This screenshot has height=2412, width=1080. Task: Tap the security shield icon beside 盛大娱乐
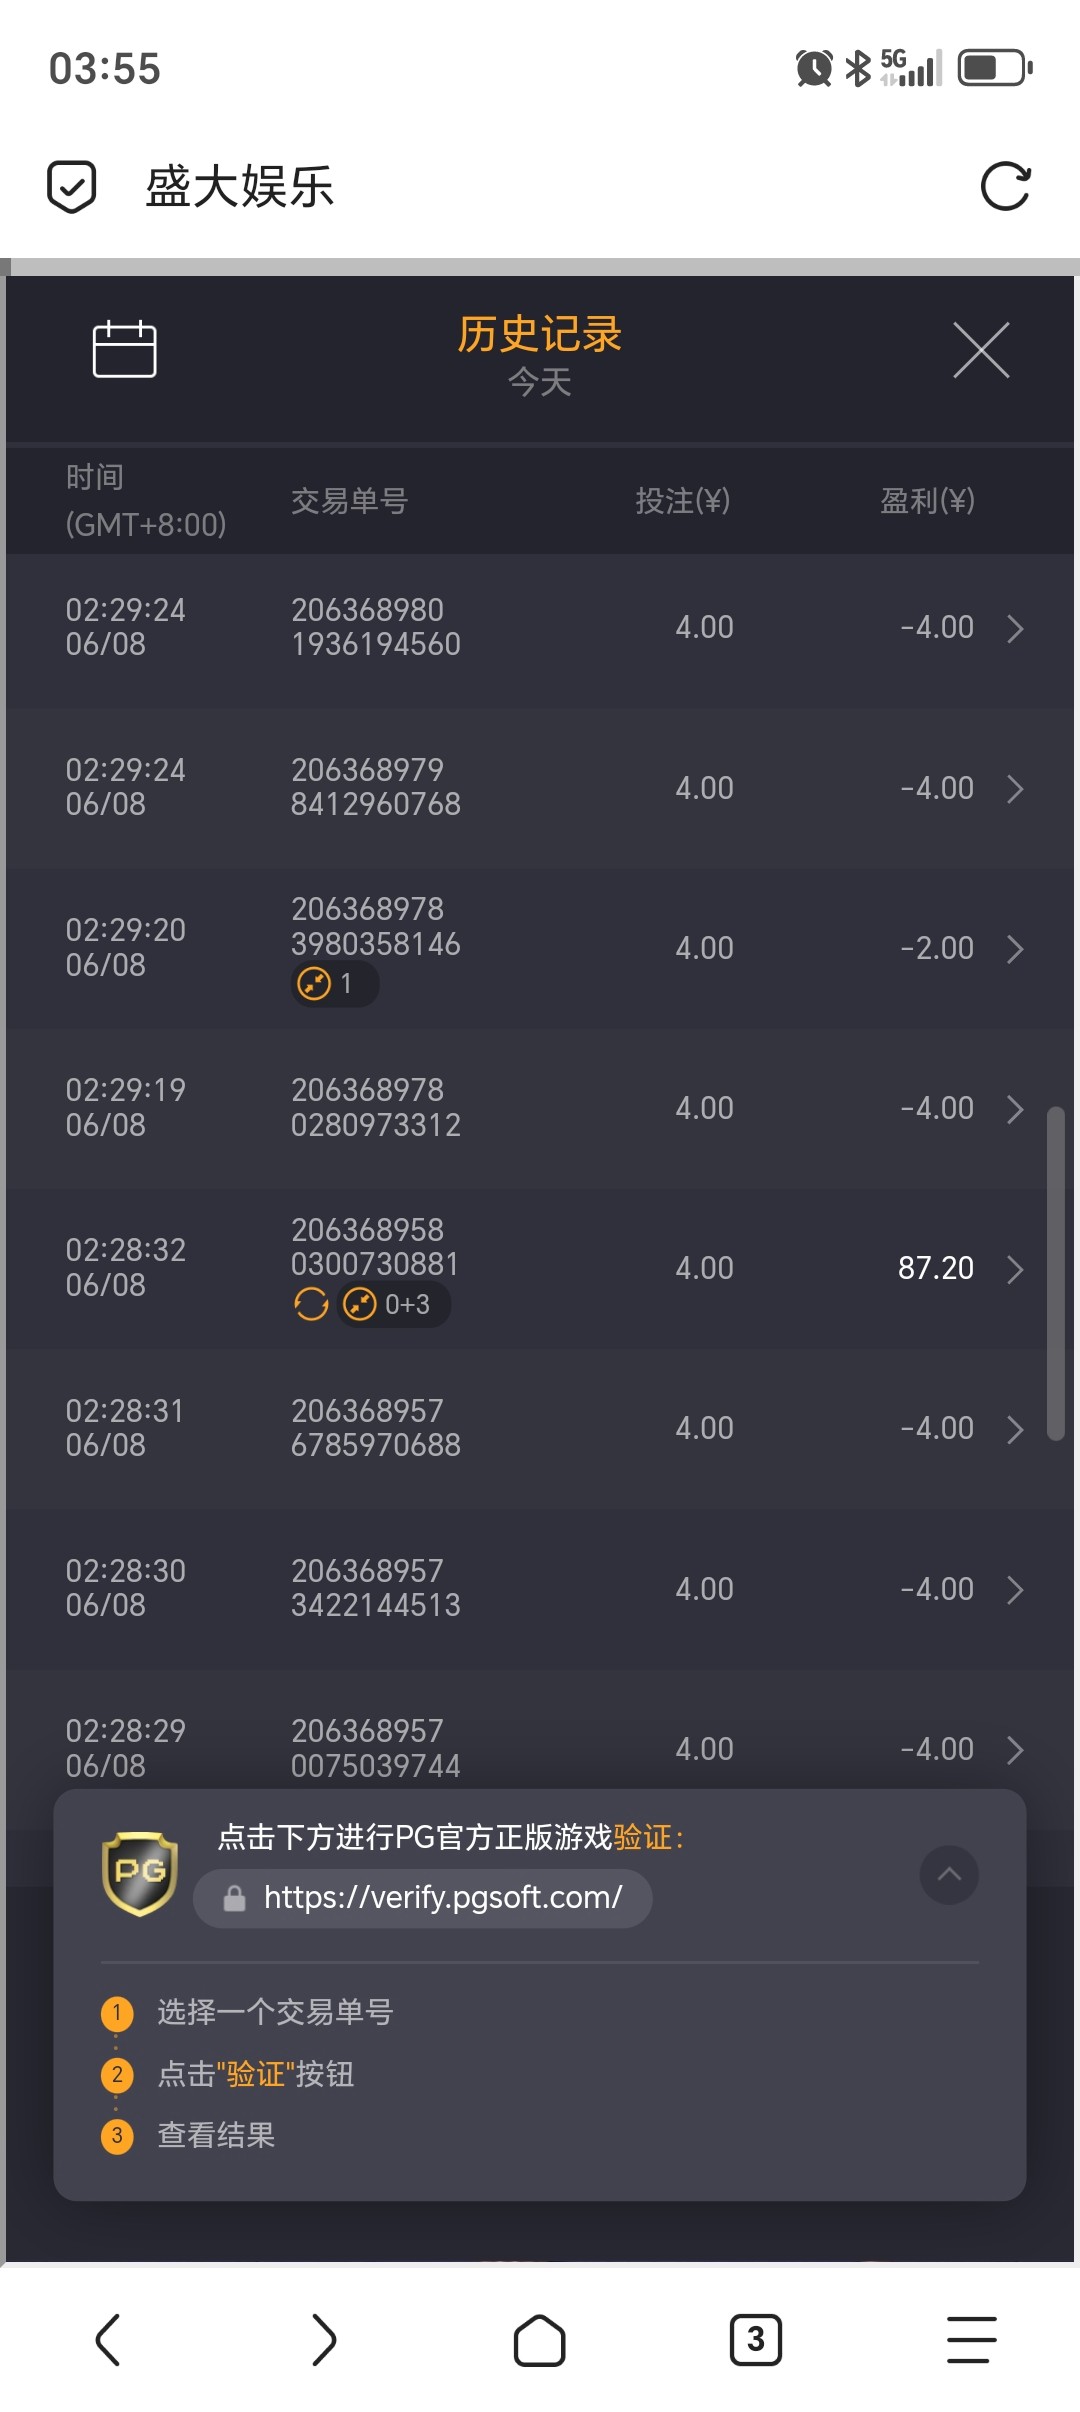pos(72,186)
